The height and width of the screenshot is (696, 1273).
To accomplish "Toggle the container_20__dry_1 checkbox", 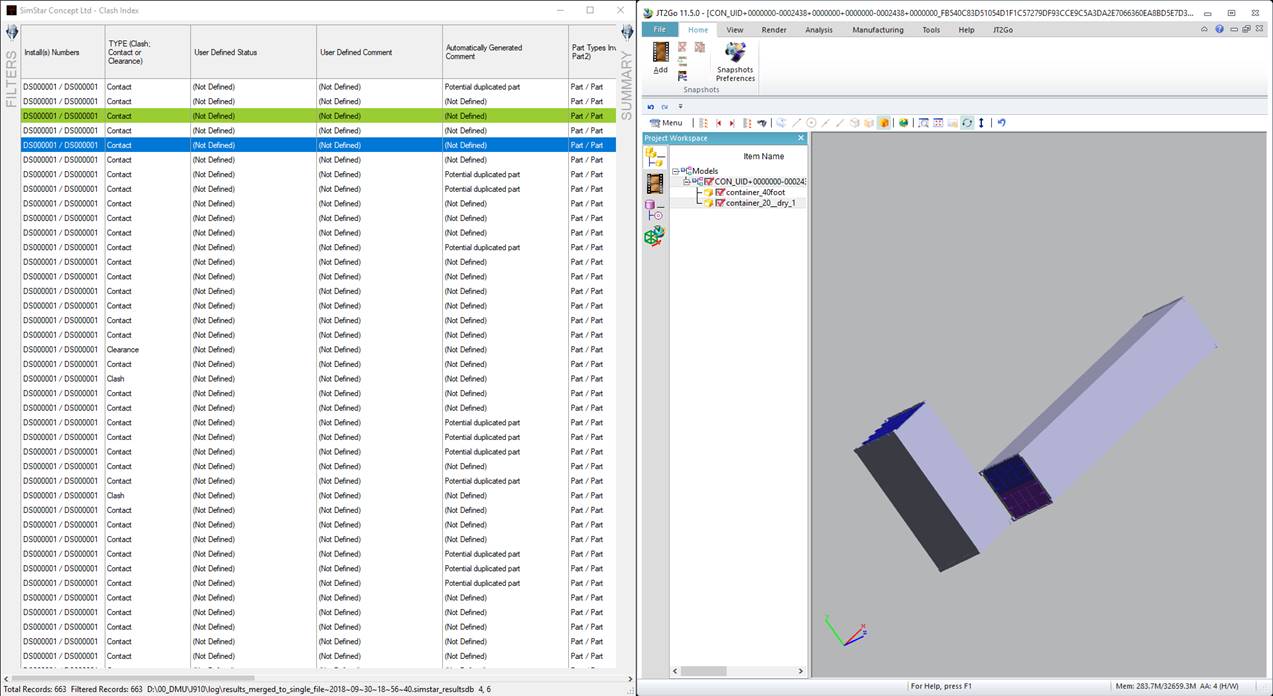I will (x=719, y=203).
